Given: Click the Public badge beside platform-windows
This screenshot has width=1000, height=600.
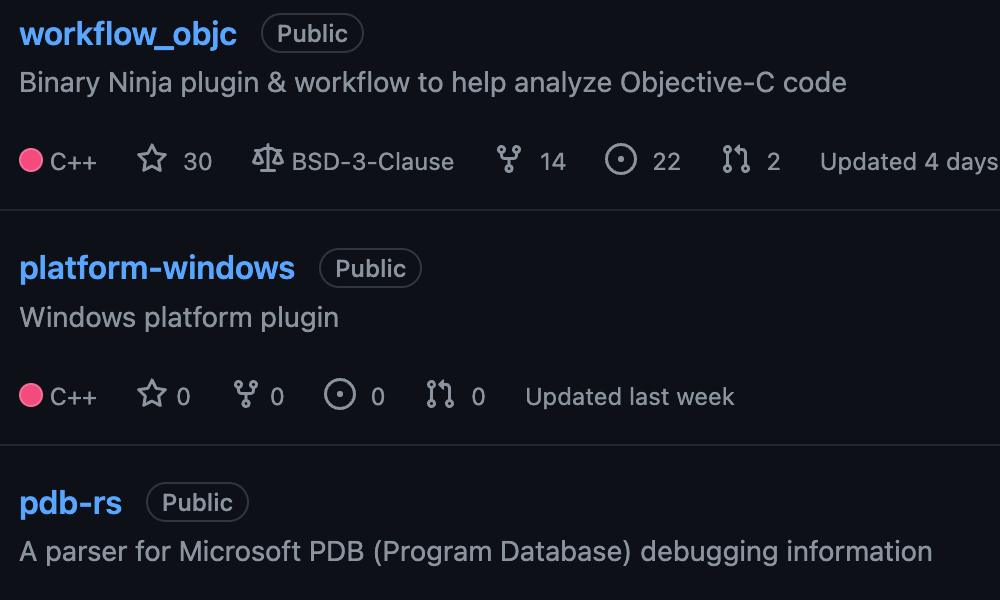Looking at the screenshot, I should pos(370,268).
